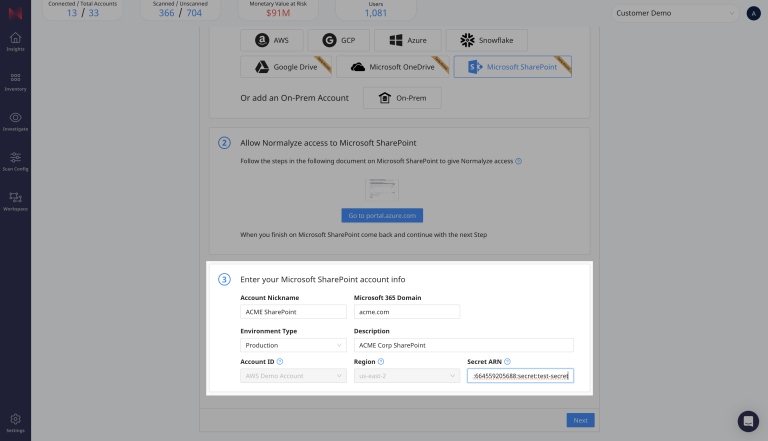This screenshot has height=441, width=768.
Task: Open Workspace in the sidebar
Action: (x=15, y=199)
